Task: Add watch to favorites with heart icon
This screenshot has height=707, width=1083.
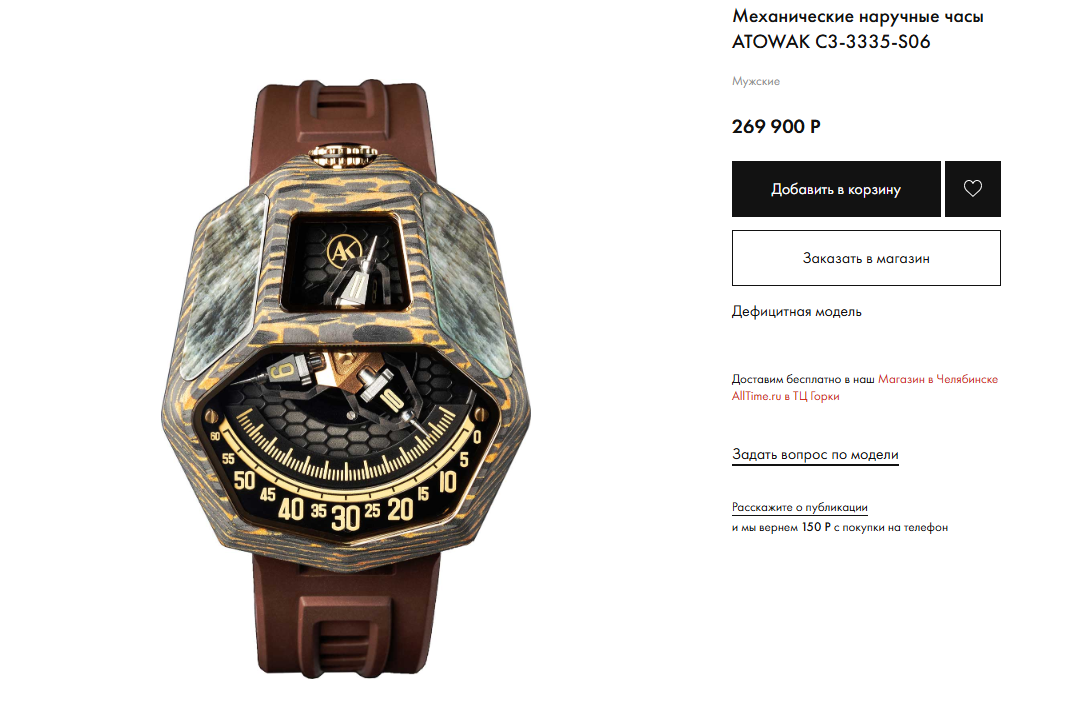Action: coord(972,188)
